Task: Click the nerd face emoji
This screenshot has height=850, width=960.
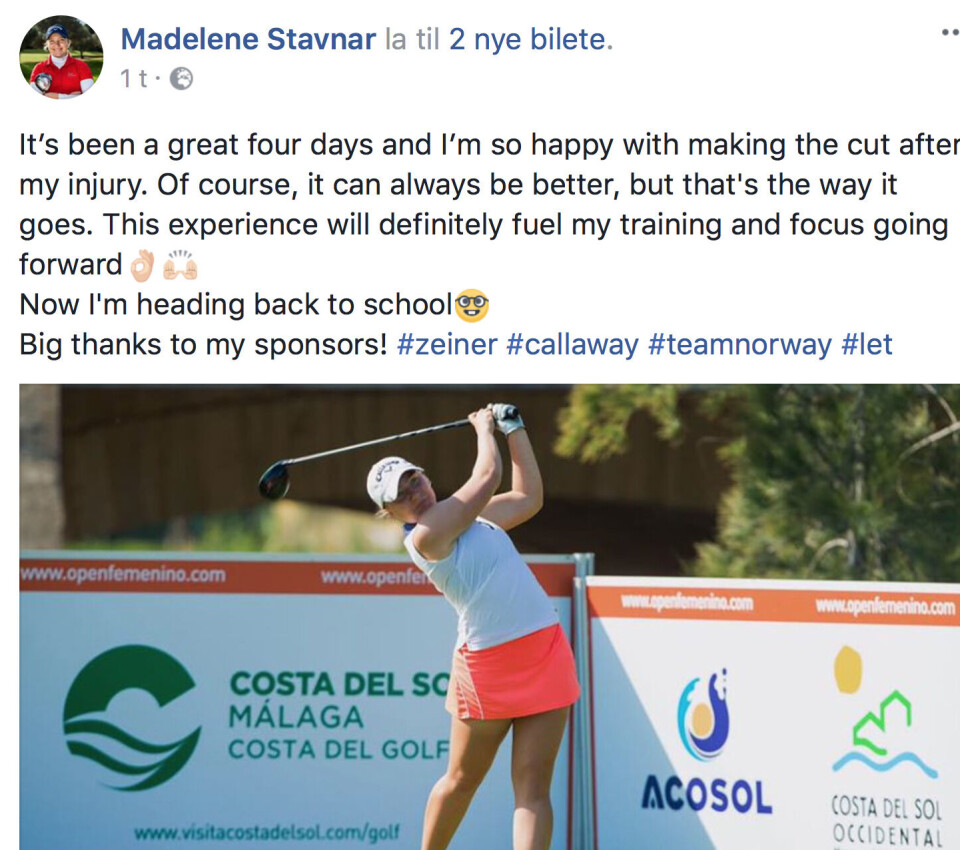Action: pyautogui.click(x=471, y=305)
